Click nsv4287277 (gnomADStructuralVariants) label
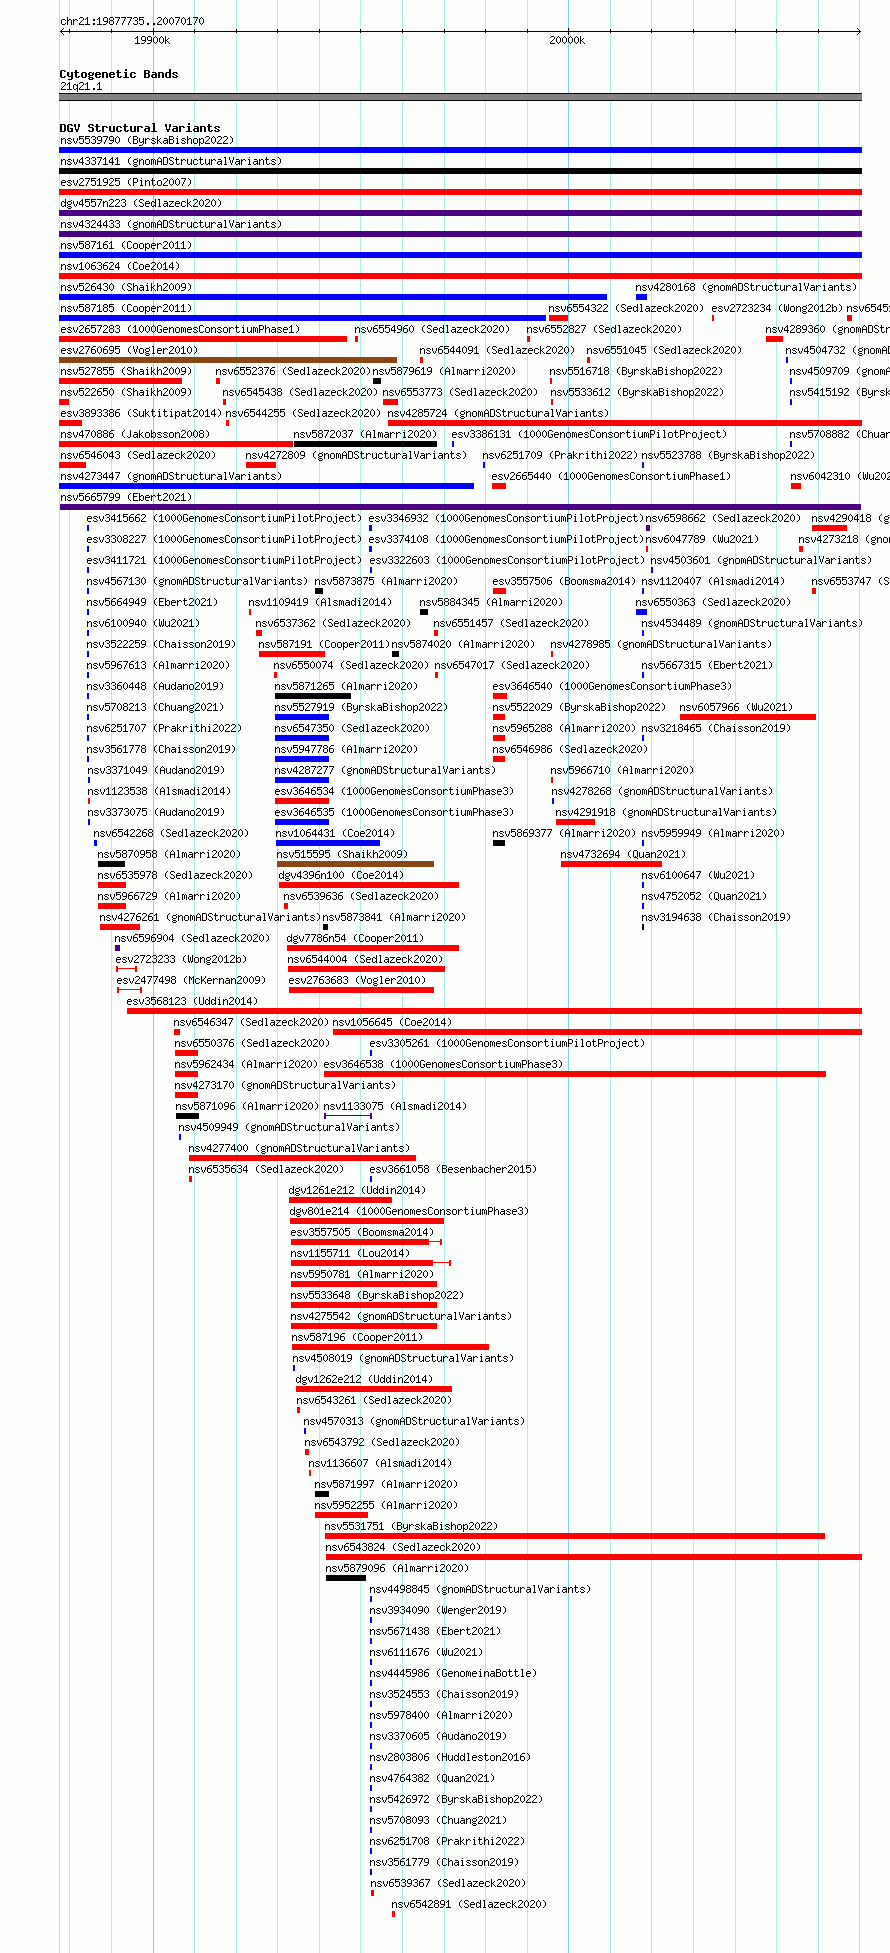The height and width of the screenshot is (1953, 890). click(x=386, y=770)
